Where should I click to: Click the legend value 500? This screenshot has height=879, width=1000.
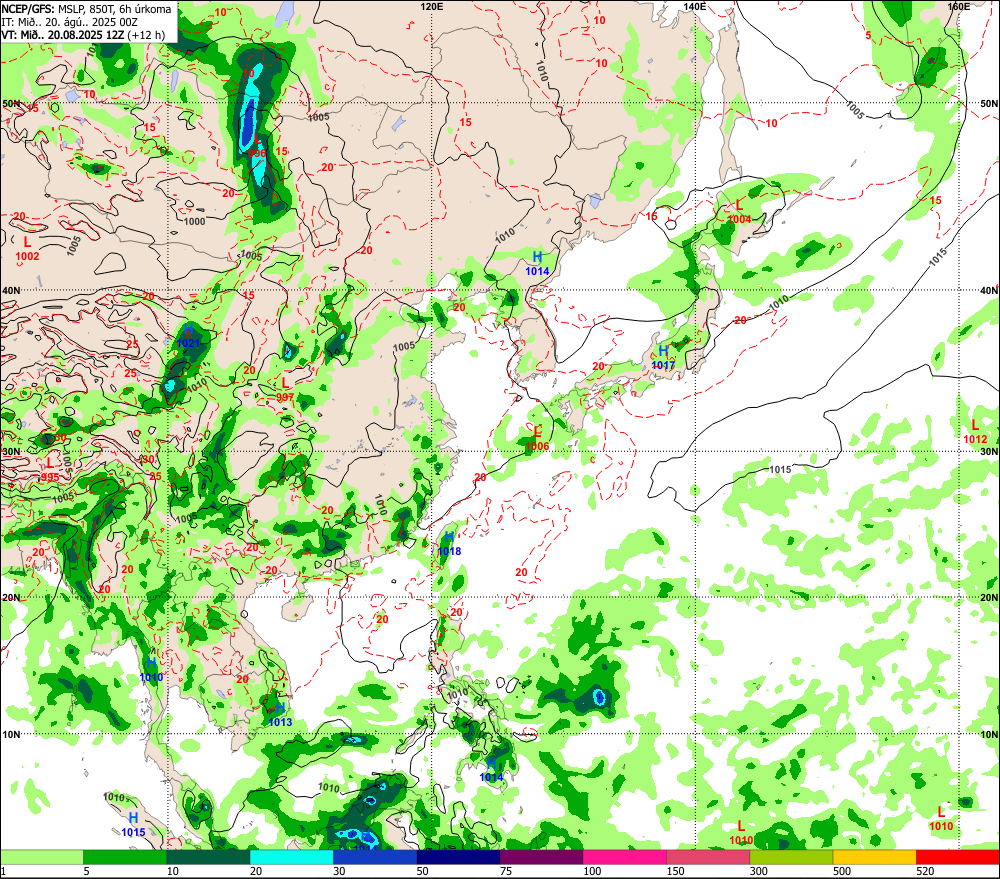842,871
